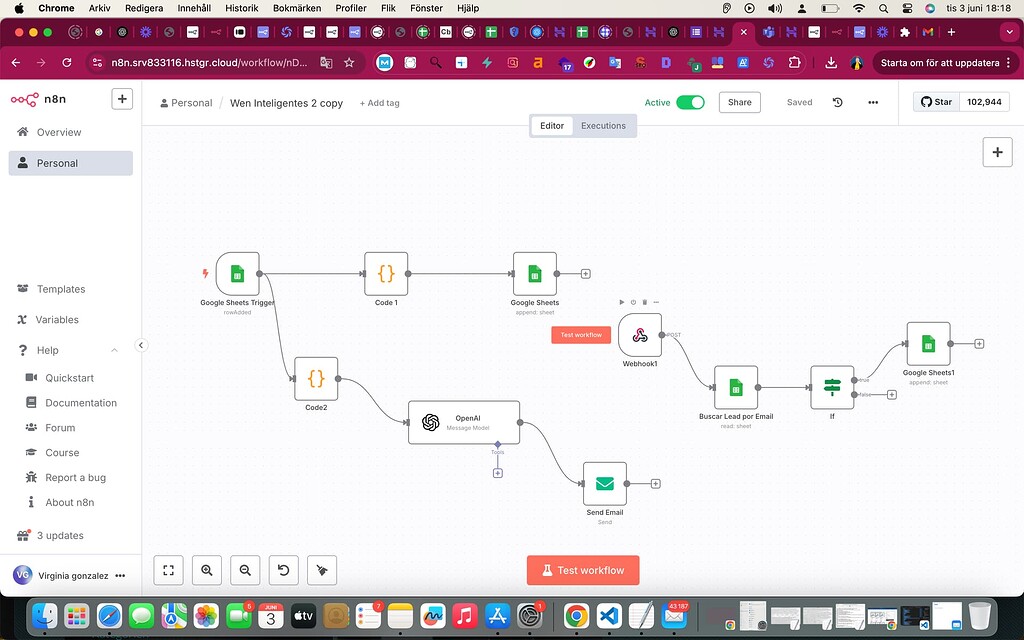Select the Webhook1 node
The width and height of the screenshot is (1024, 640).
click(x=640, y=337)
